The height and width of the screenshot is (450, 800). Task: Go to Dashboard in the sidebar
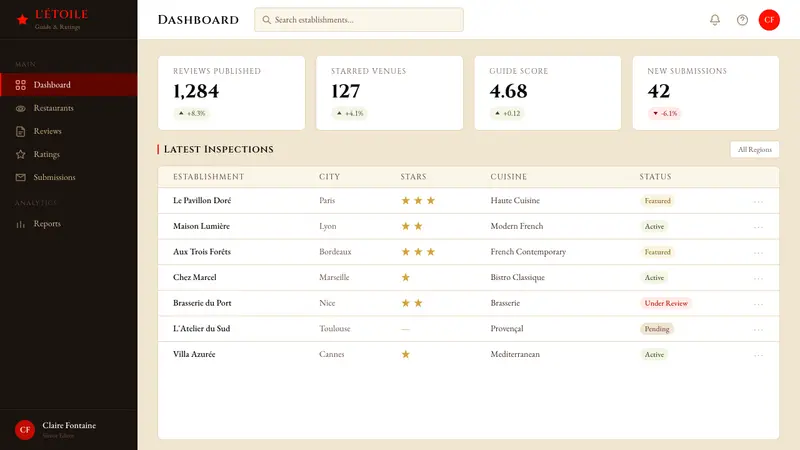coord(68,85)
